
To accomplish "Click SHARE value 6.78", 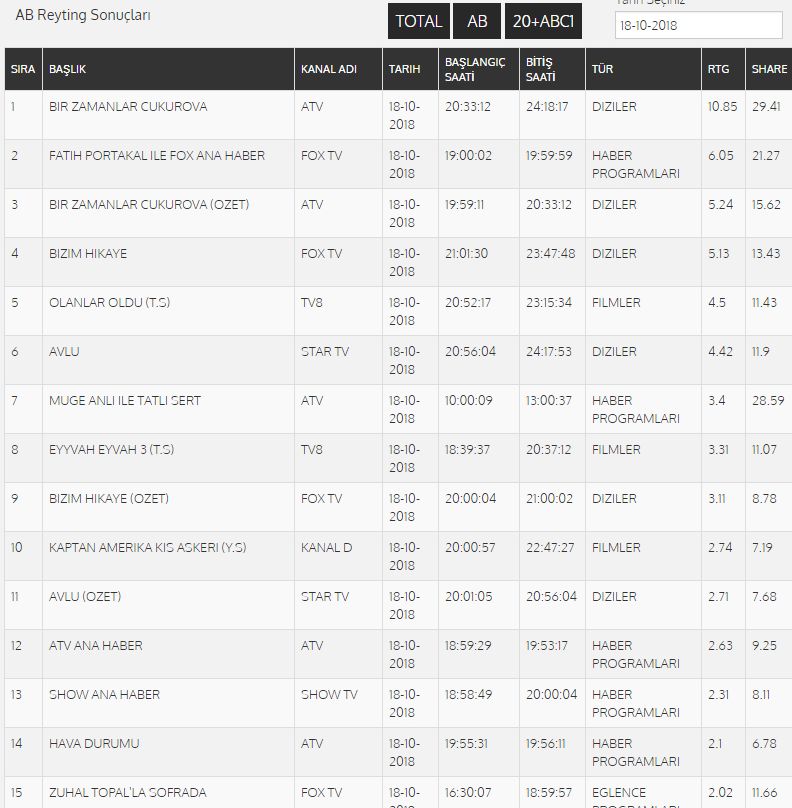I will 764,744.
